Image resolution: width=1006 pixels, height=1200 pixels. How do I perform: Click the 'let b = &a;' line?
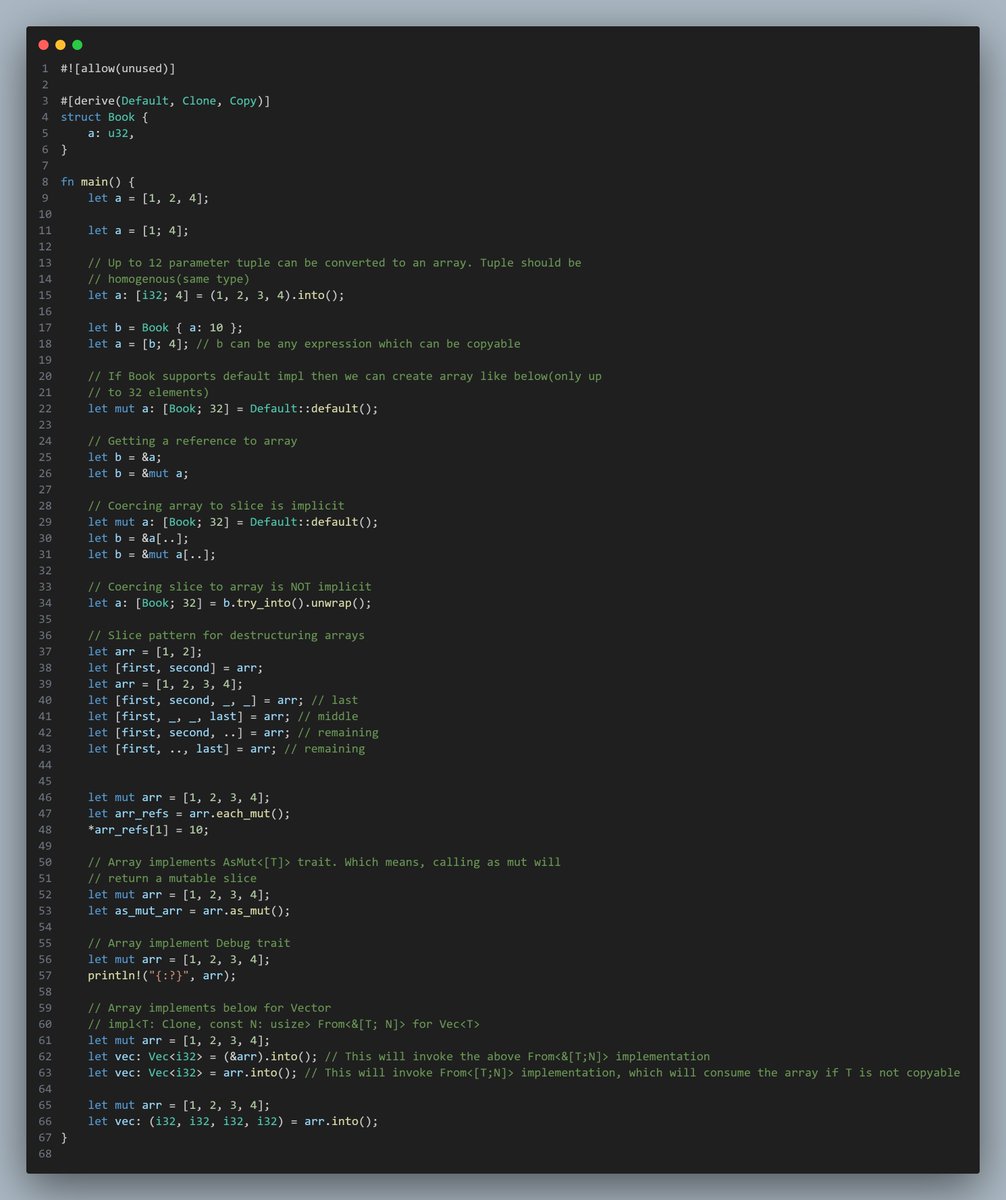(124, 457)
